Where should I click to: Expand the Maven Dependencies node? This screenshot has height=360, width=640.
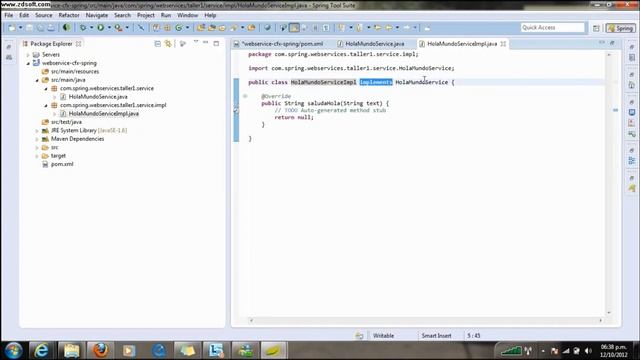point(37,139)
